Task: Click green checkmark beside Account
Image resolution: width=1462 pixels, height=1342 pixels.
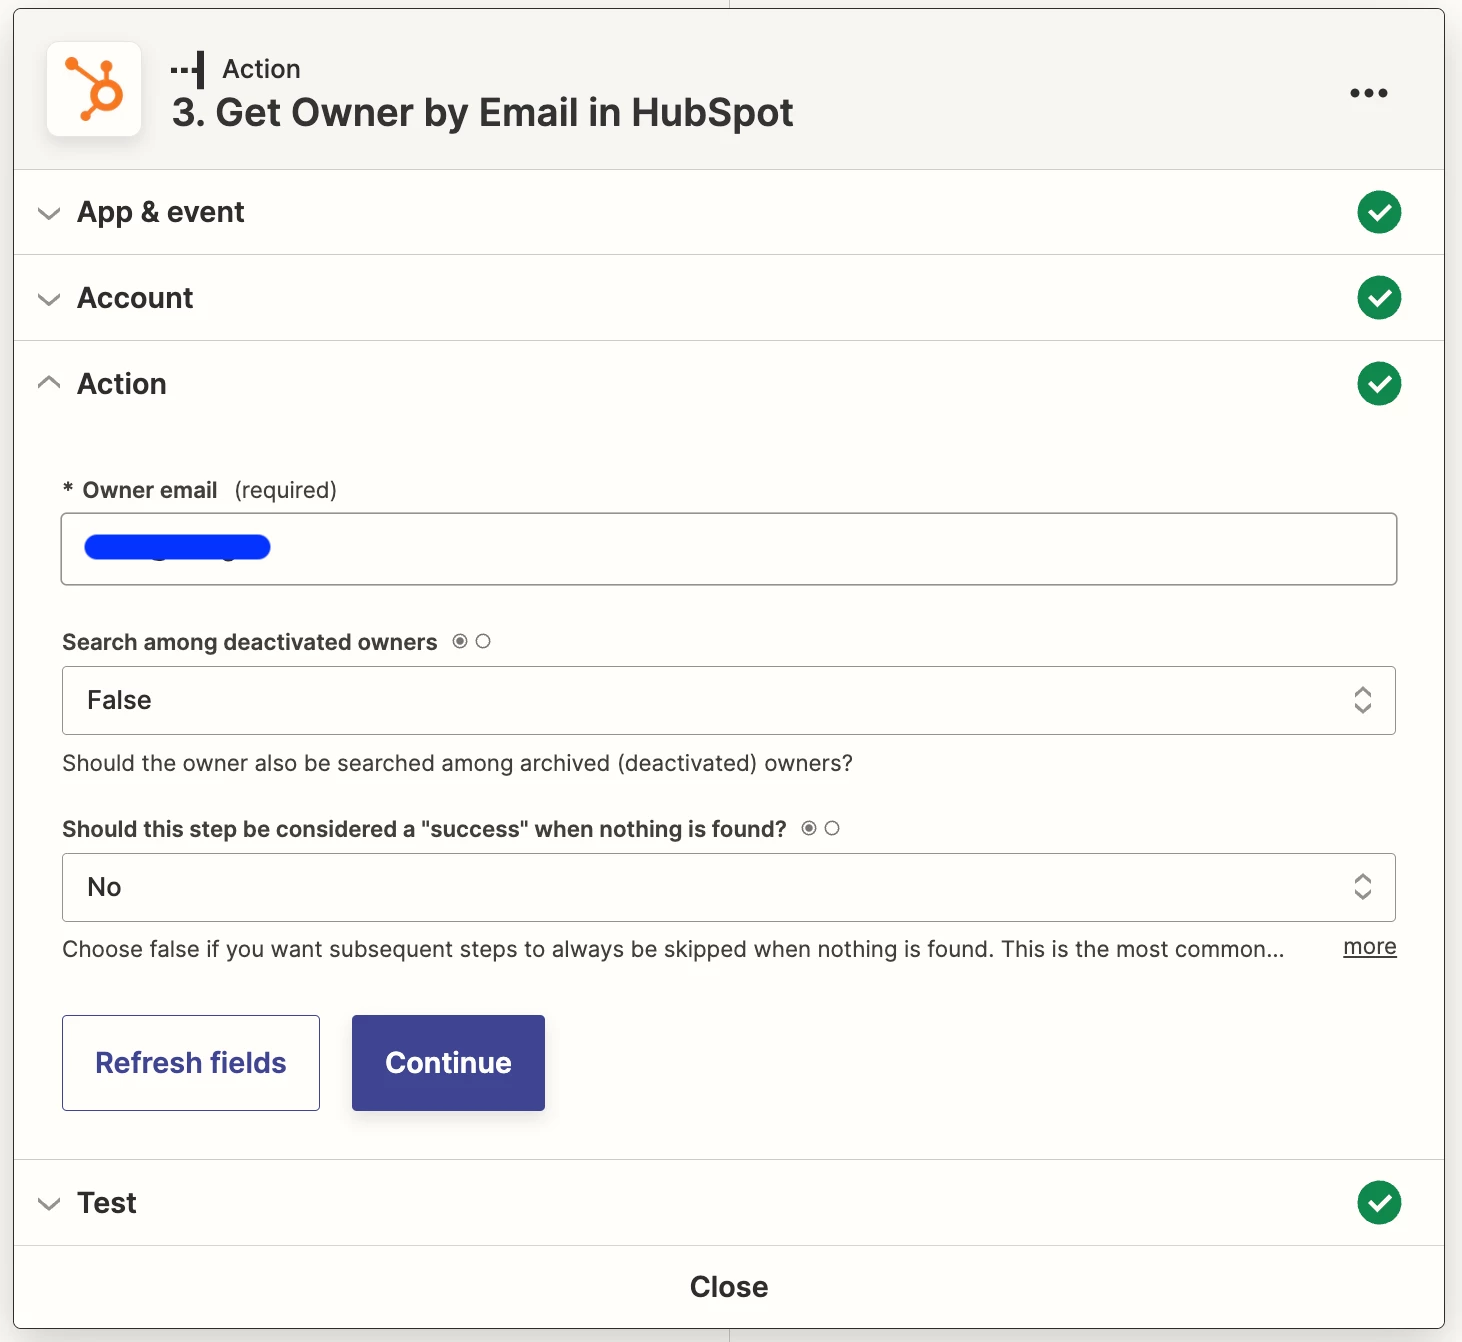Action: tap(1379, 298)
